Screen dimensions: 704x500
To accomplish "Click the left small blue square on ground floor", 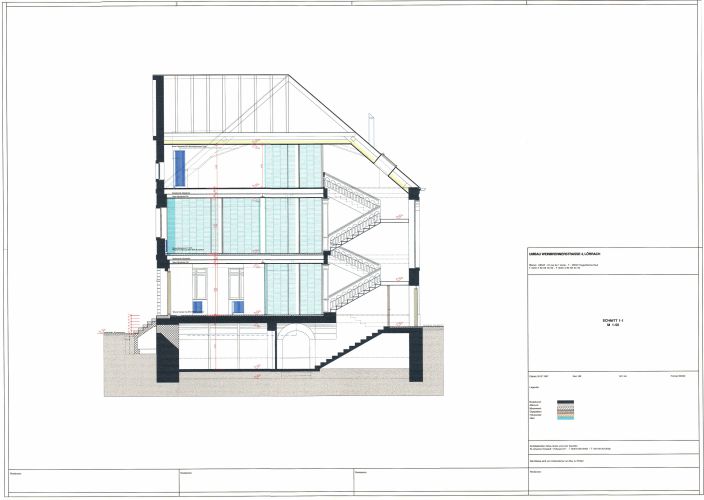I will 197,307.
